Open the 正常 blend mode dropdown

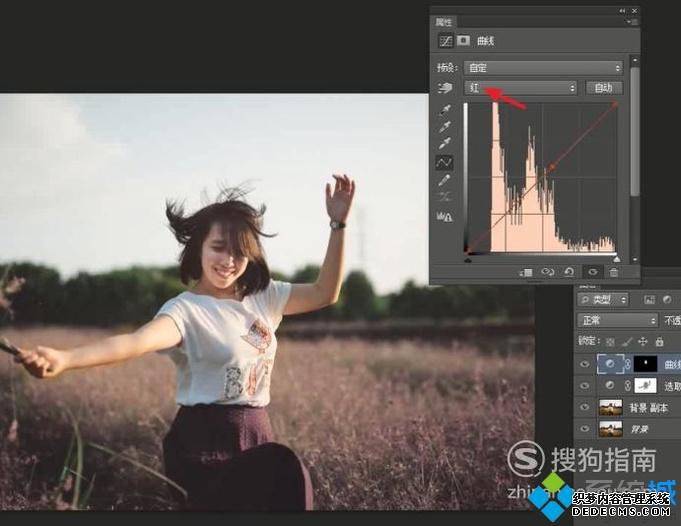click(x=617, y=321)
